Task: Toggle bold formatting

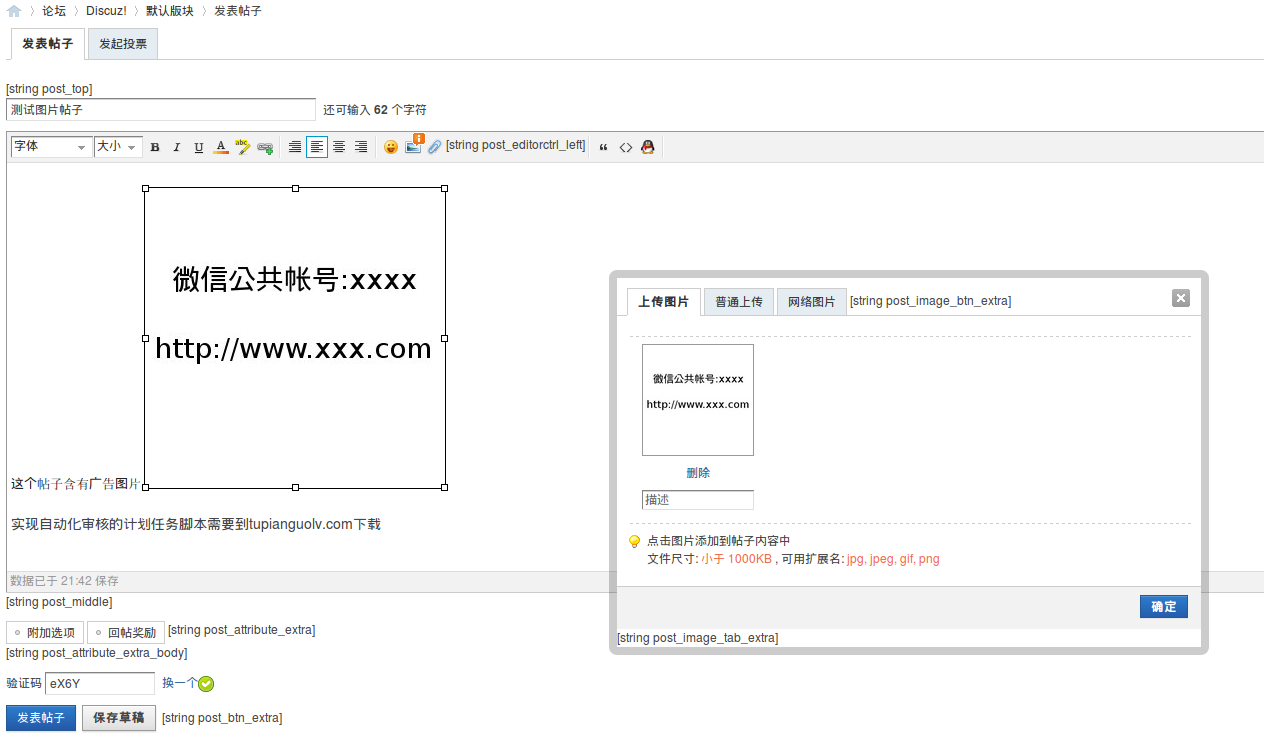Action: point(155,146)
